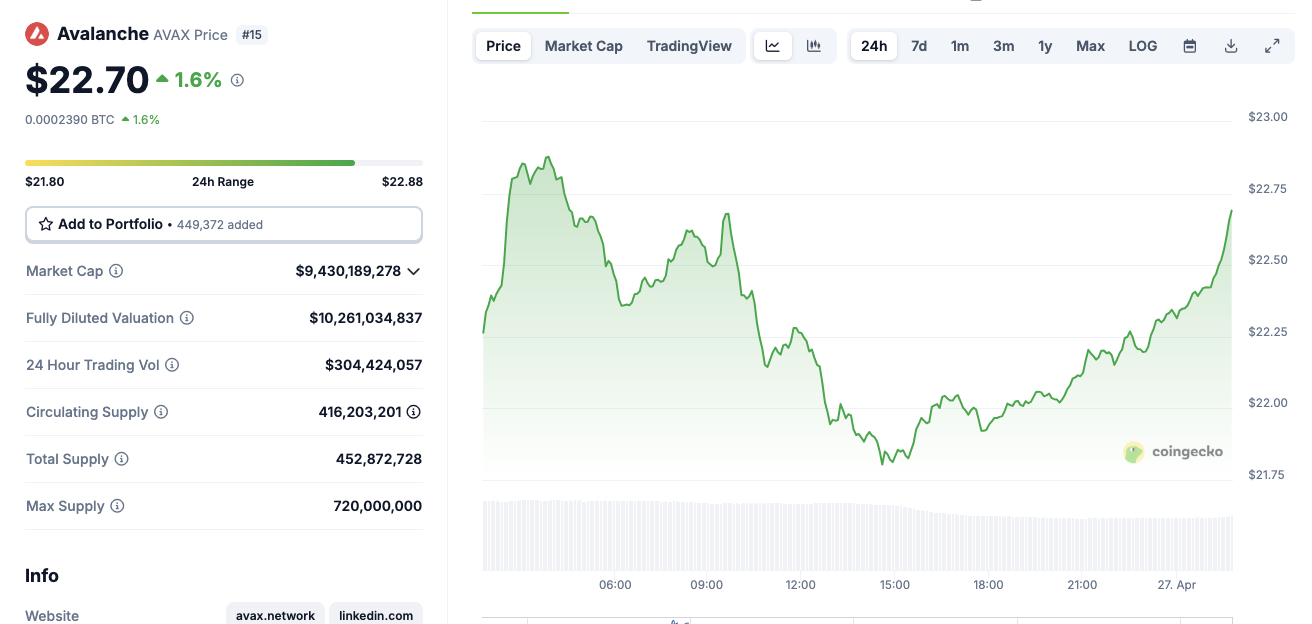Click the info icon next to 1.6% price change
This screenshot has width=1312, height=624.
tap(237, 80)
